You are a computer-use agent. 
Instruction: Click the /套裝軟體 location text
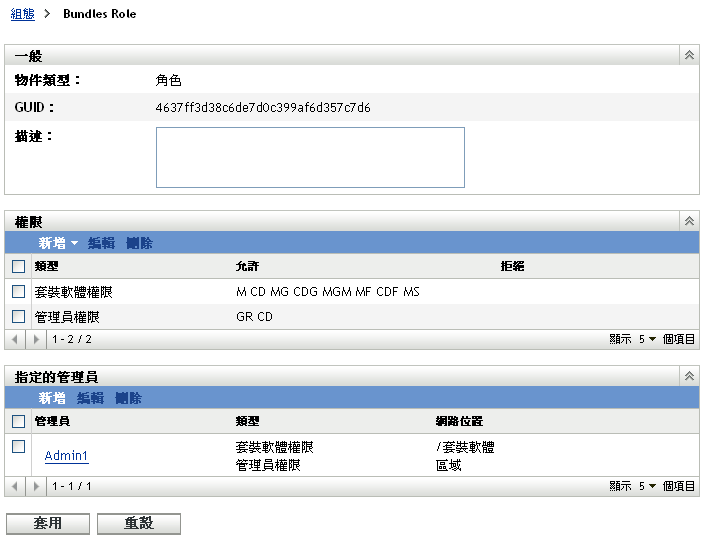465,448
